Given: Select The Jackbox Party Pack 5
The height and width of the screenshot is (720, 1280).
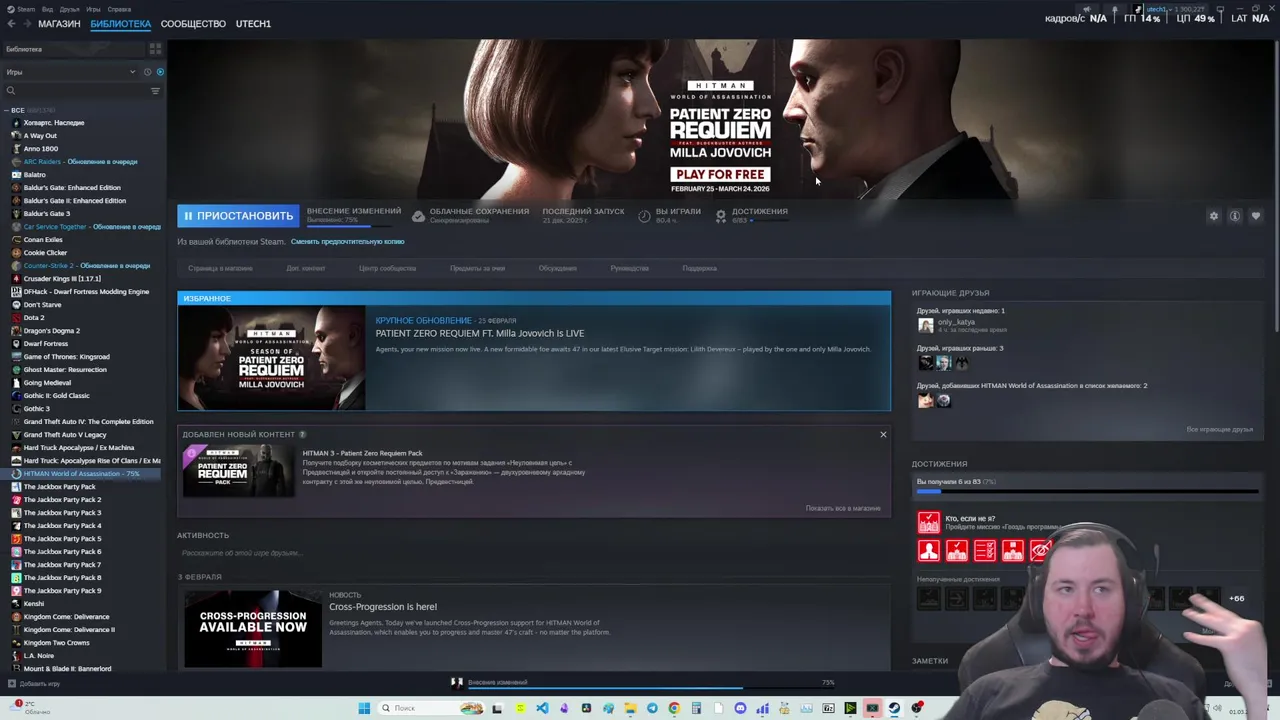Looking at the screenshot, I should [x=62, y=539].
